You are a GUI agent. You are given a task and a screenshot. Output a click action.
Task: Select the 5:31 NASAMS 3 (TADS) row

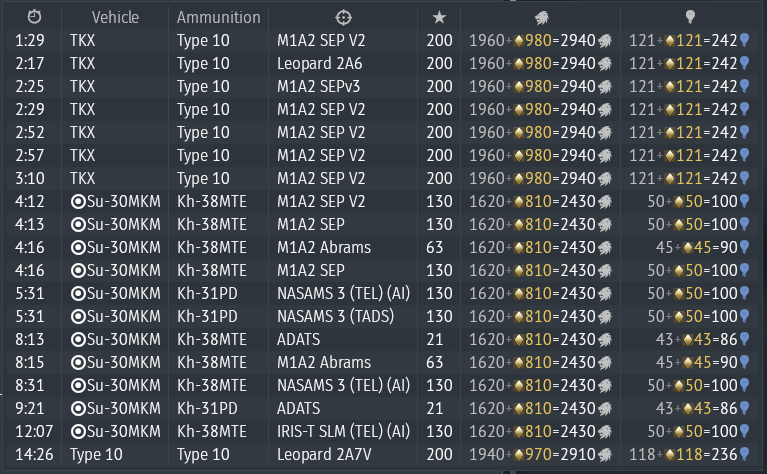384,316
